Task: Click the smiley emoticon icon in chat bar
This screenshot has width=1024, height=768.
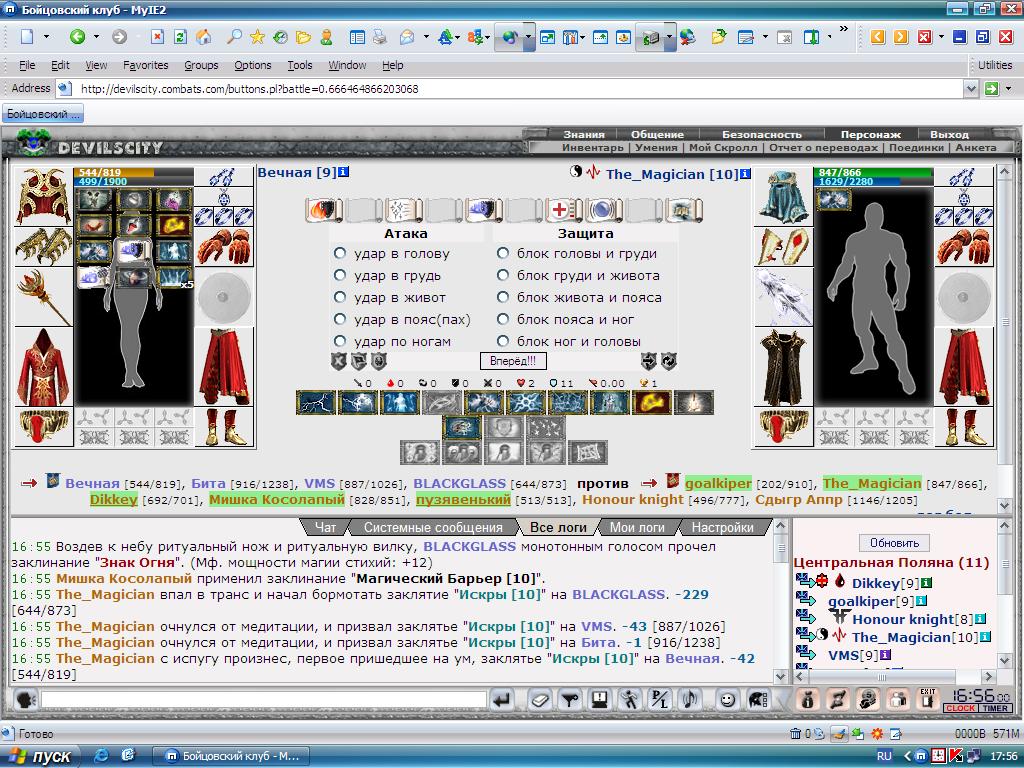Action: pos(726,700)
